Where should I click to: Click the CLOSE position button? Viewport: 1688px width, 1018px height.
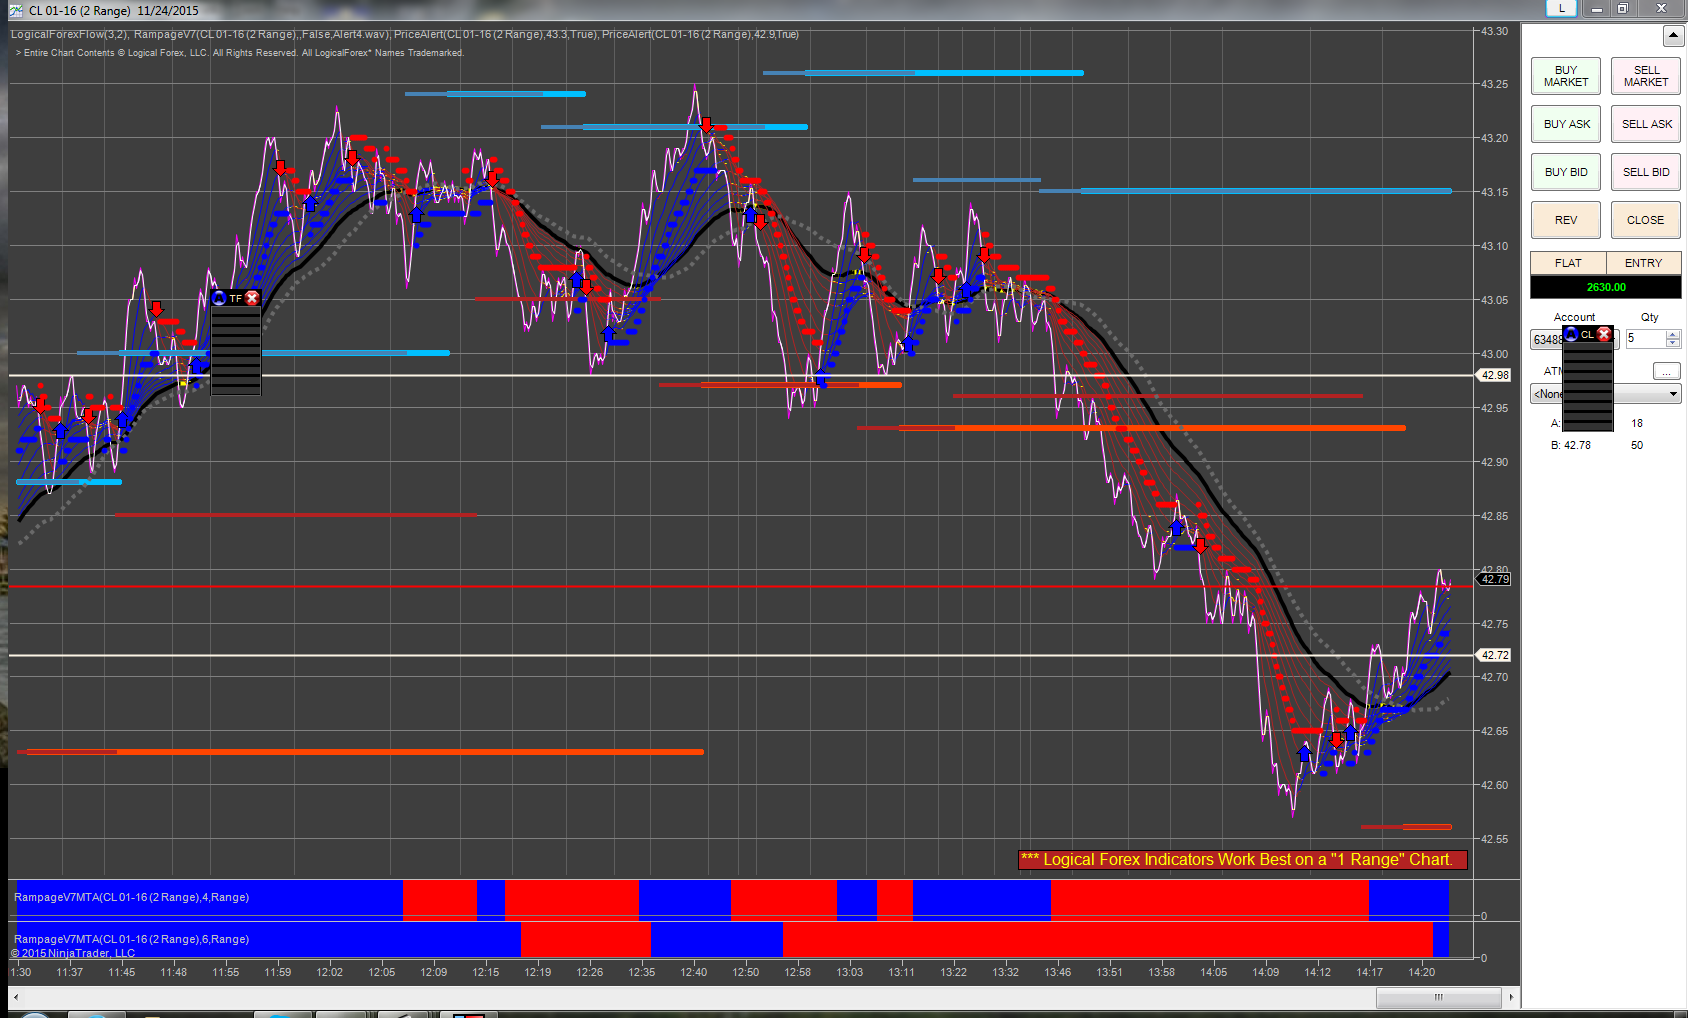[x=1646, y=220]
